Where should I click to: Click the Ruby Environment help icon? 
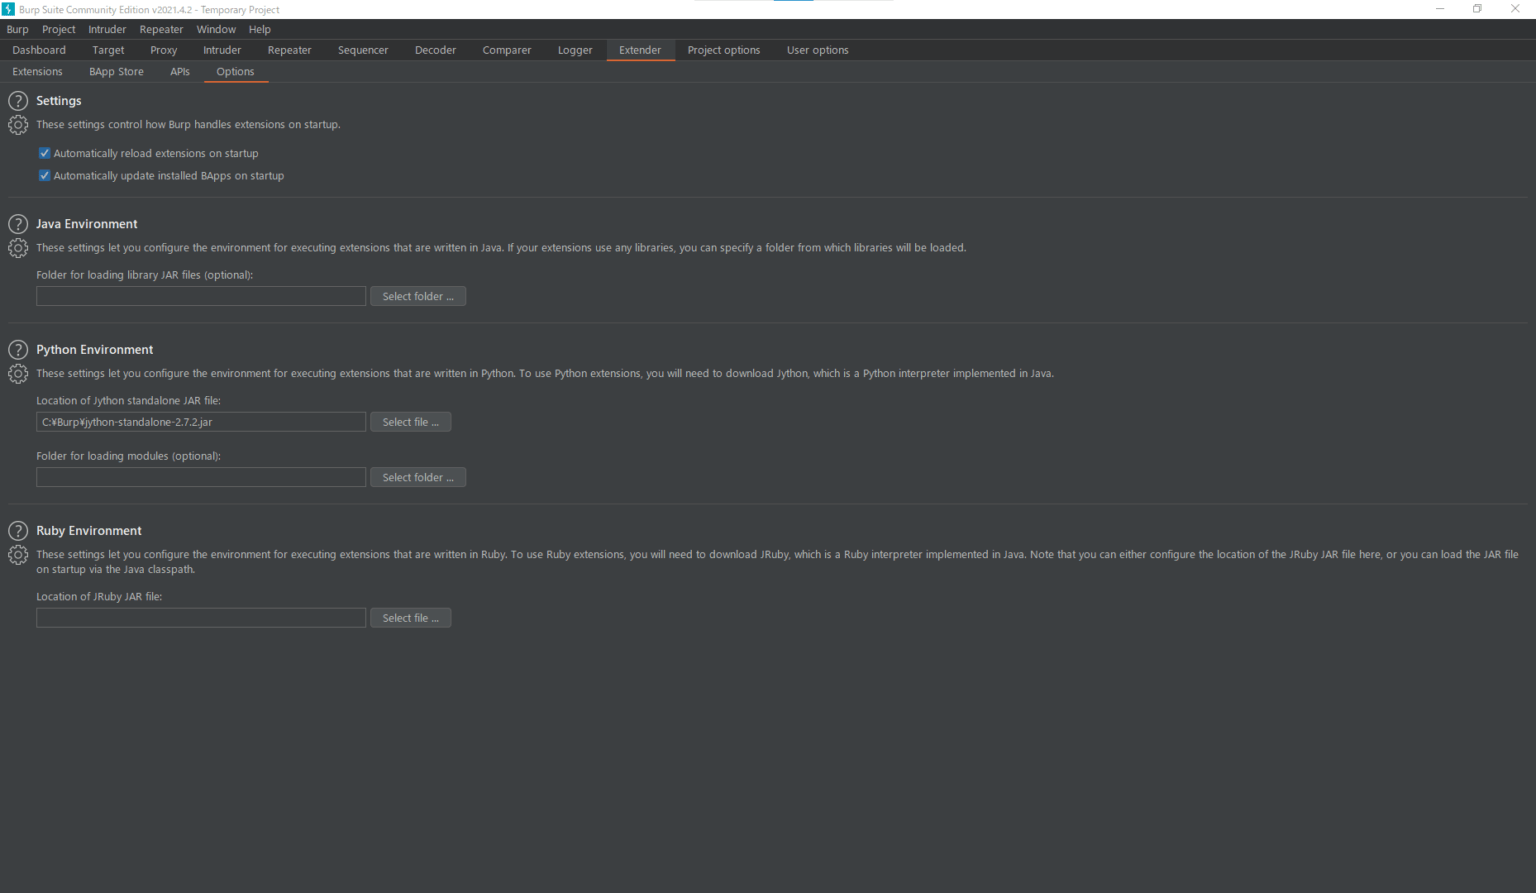click(17, 530)
